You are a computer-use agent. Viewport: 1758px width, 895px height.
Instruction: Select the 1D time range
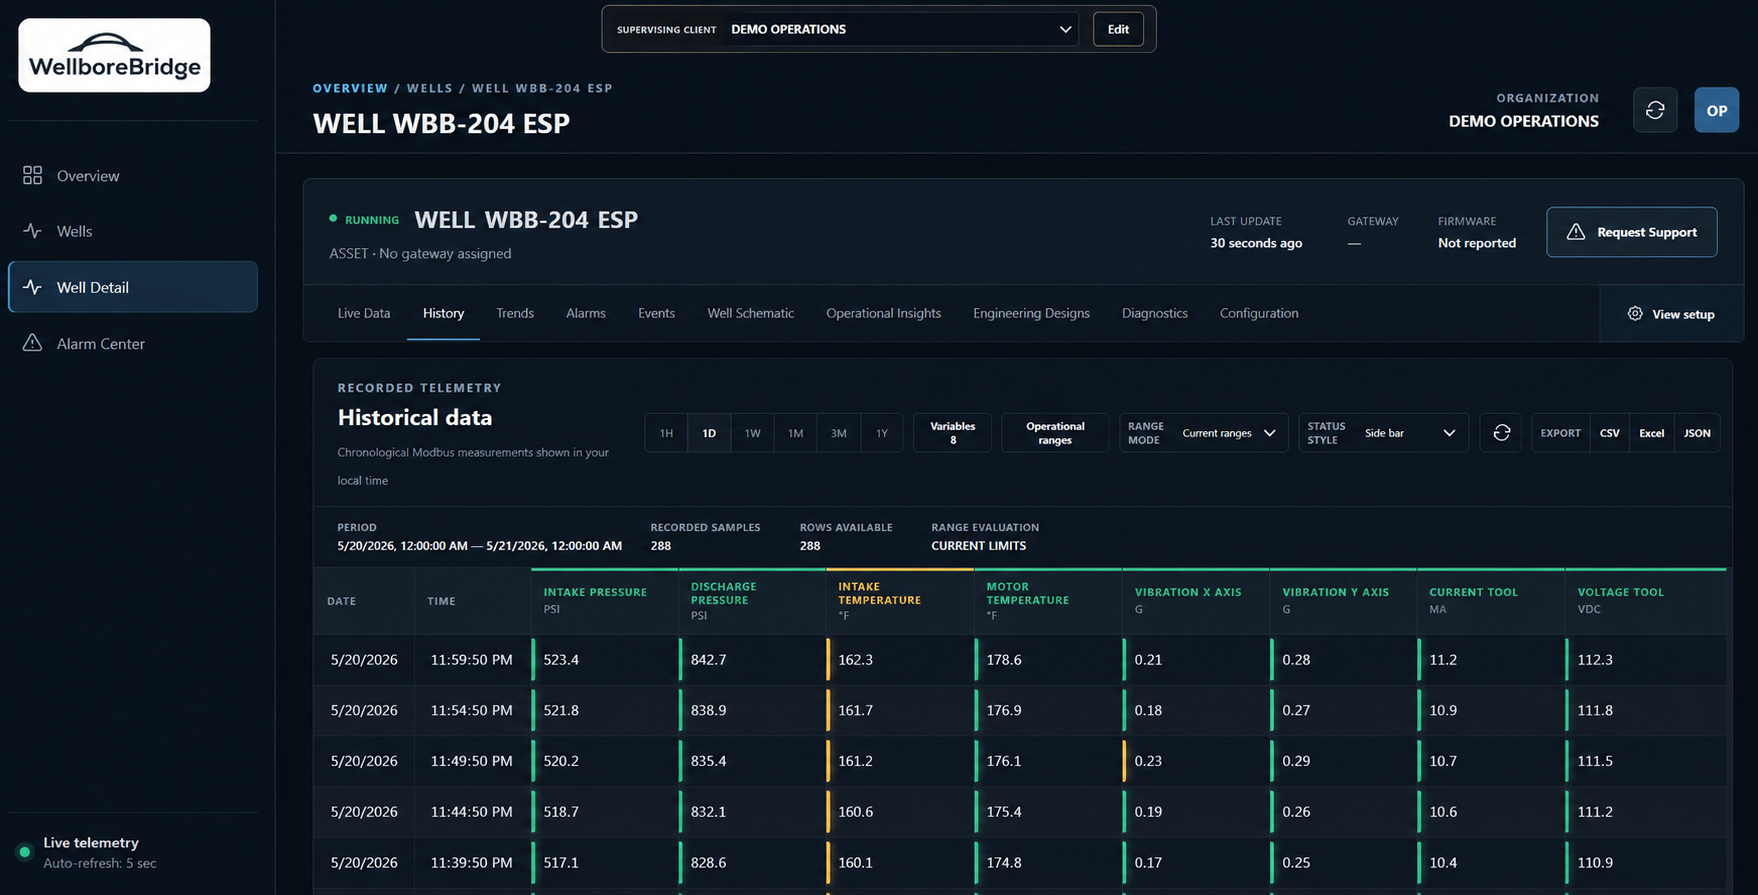[709, 433]
